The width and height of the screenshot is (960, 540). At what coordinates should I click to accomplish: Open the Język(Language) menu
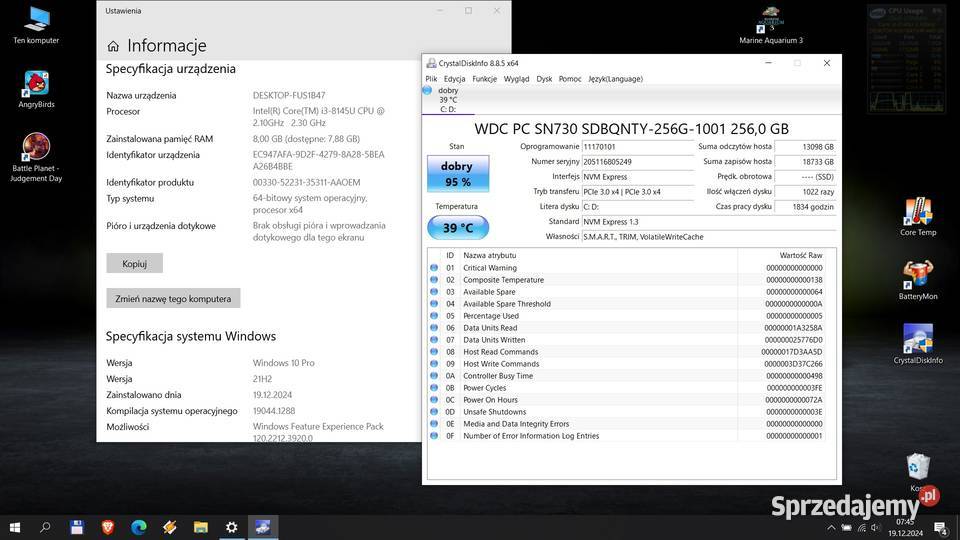pos(615,79)
